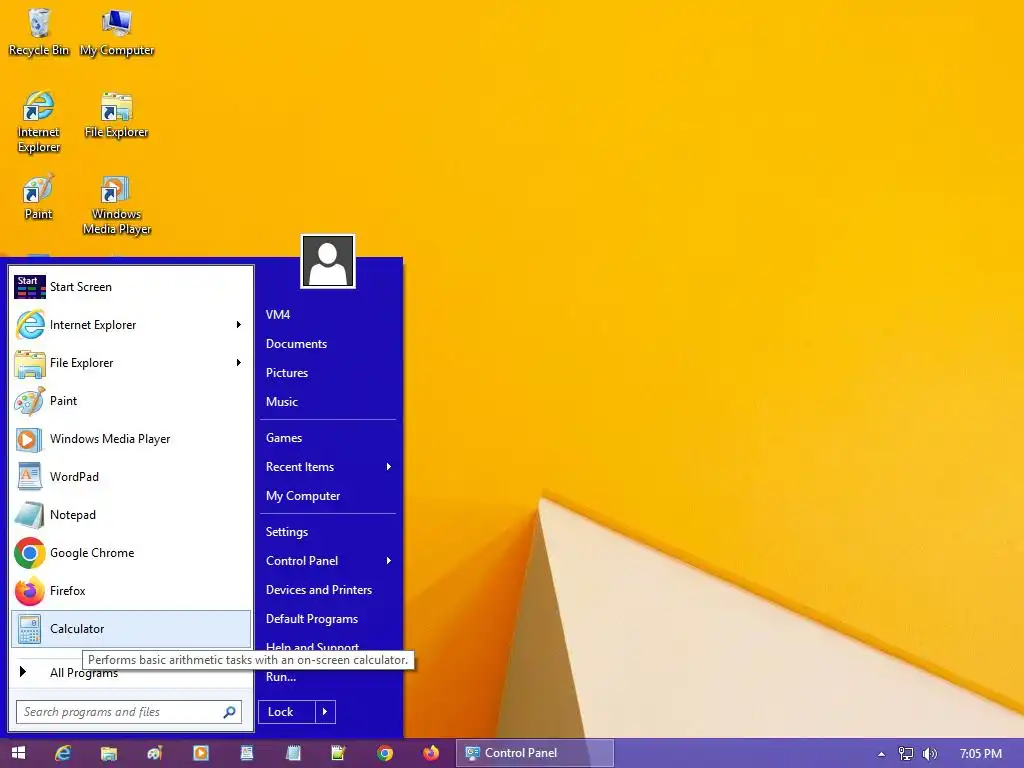Launch Paint from start menu
This screenshot has width=1024, height=768.
pos(131,400)
